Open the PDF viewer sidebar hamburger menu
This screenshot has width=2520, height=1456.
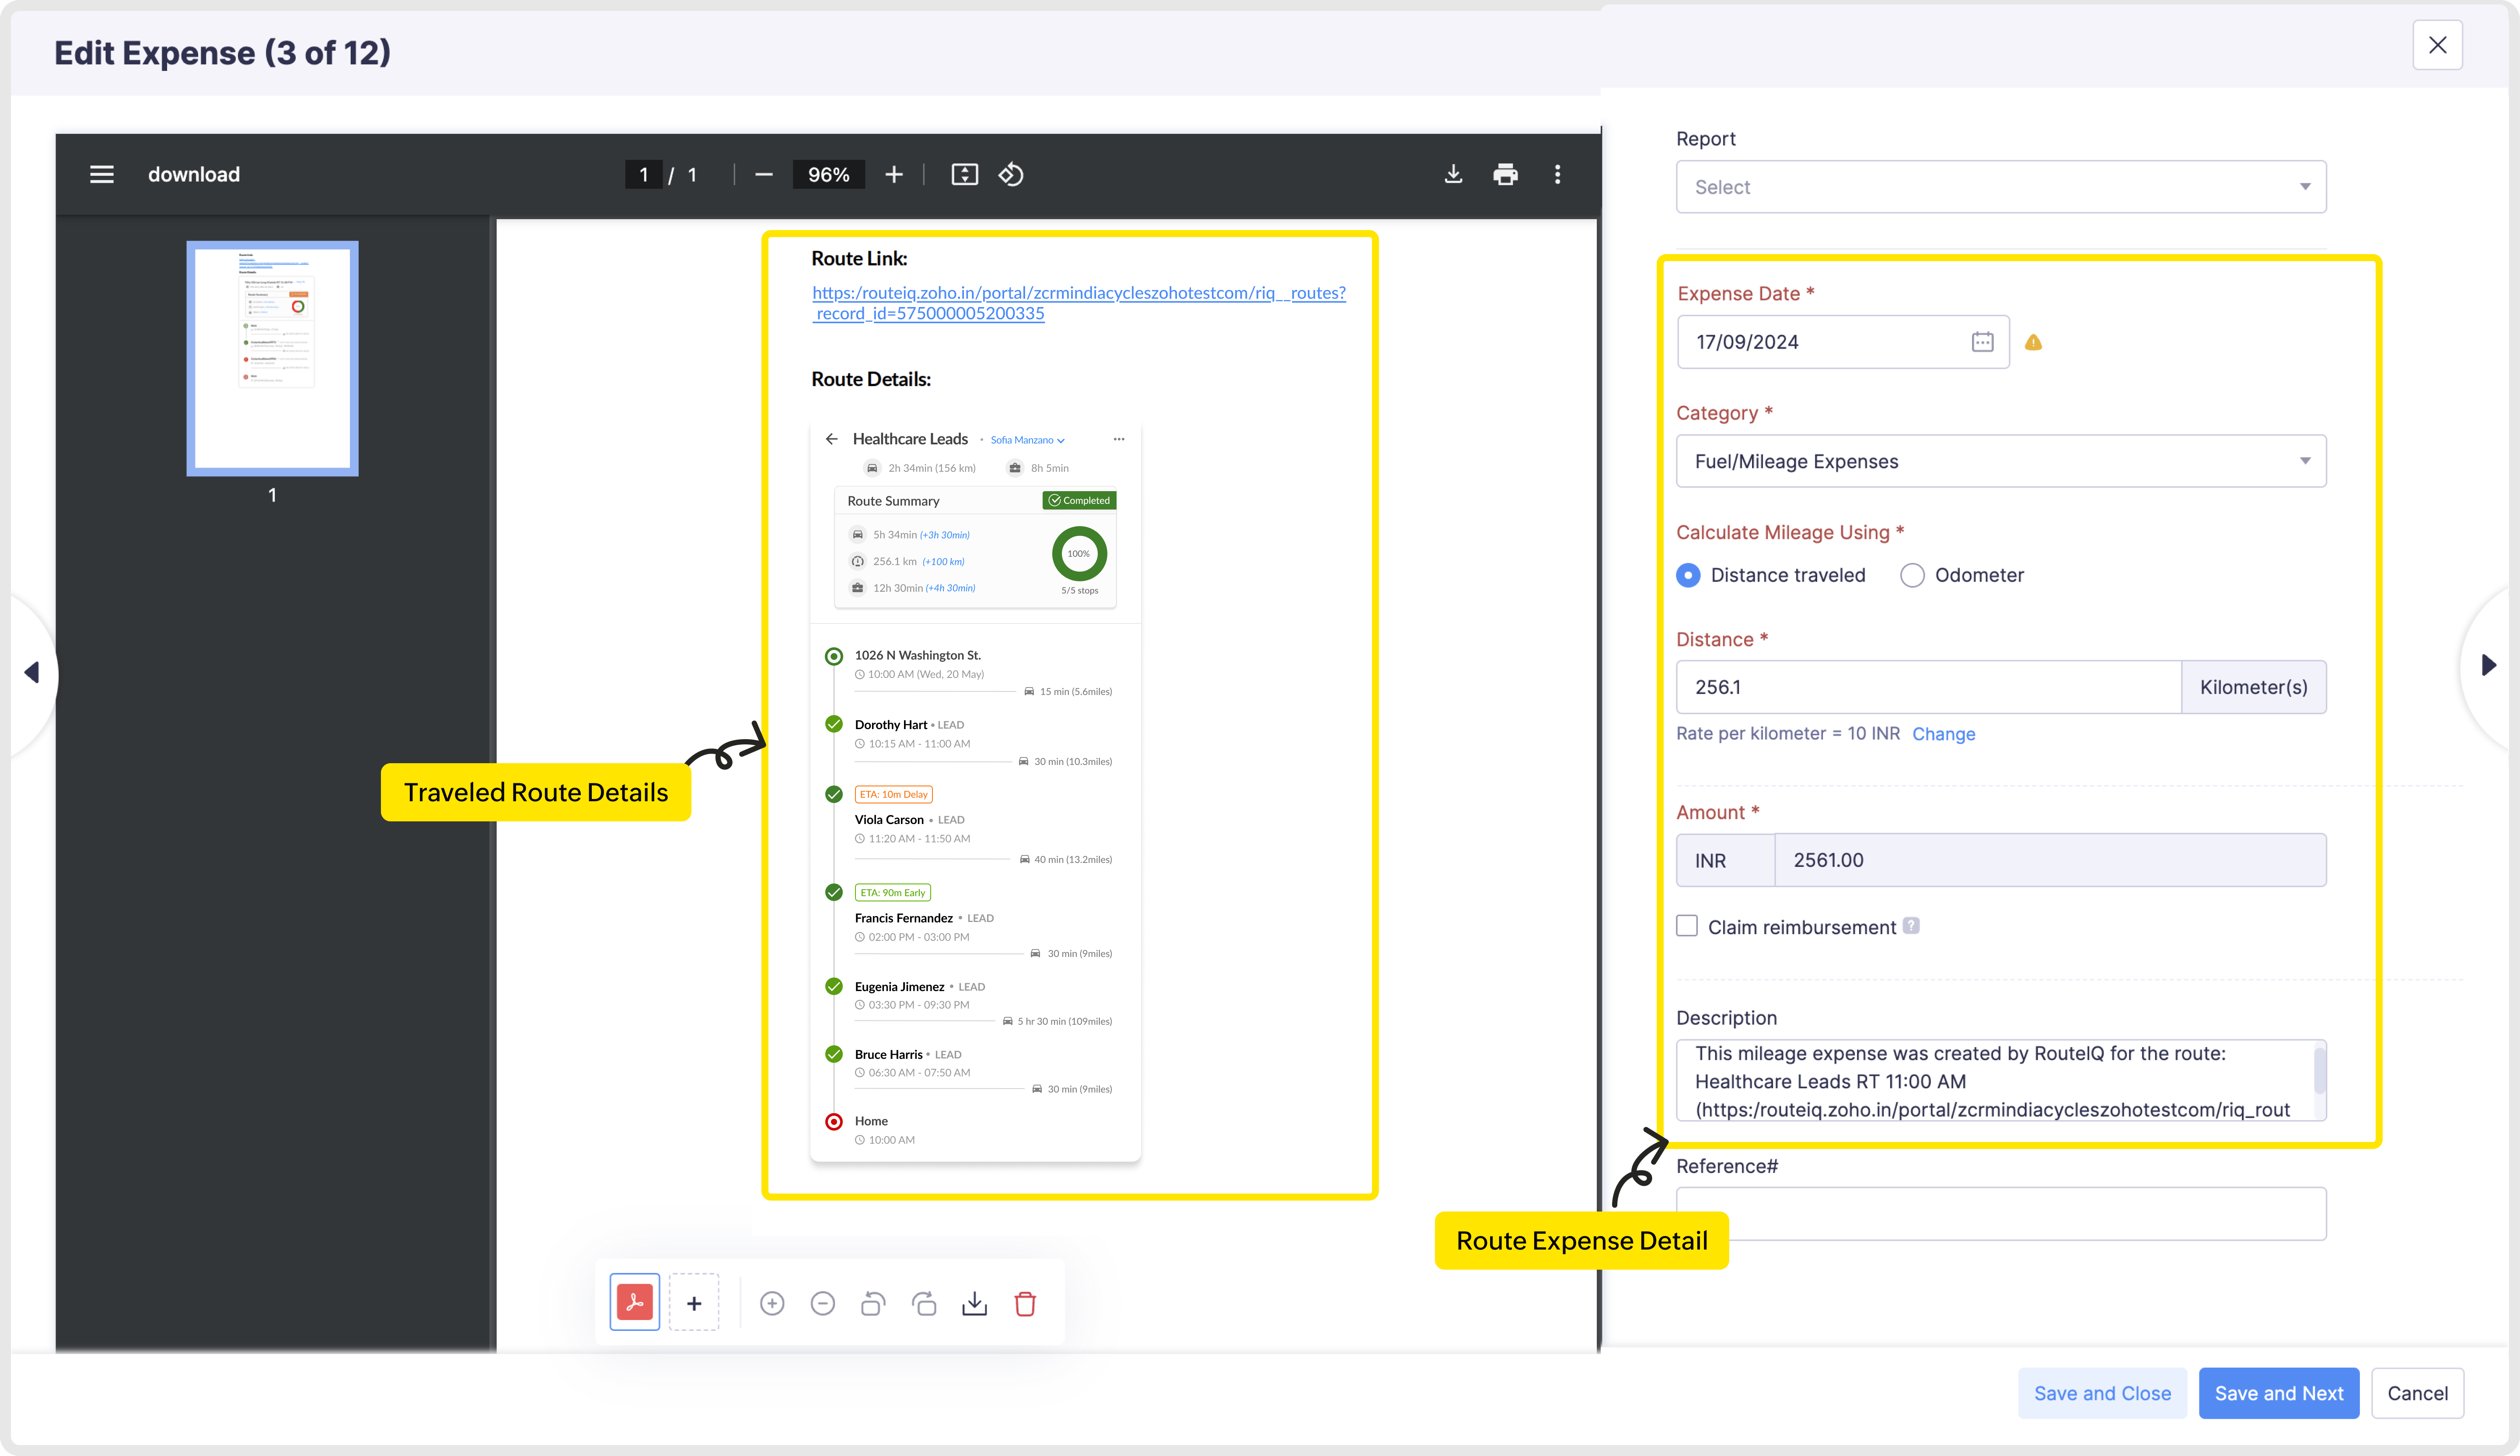(101, 174)
